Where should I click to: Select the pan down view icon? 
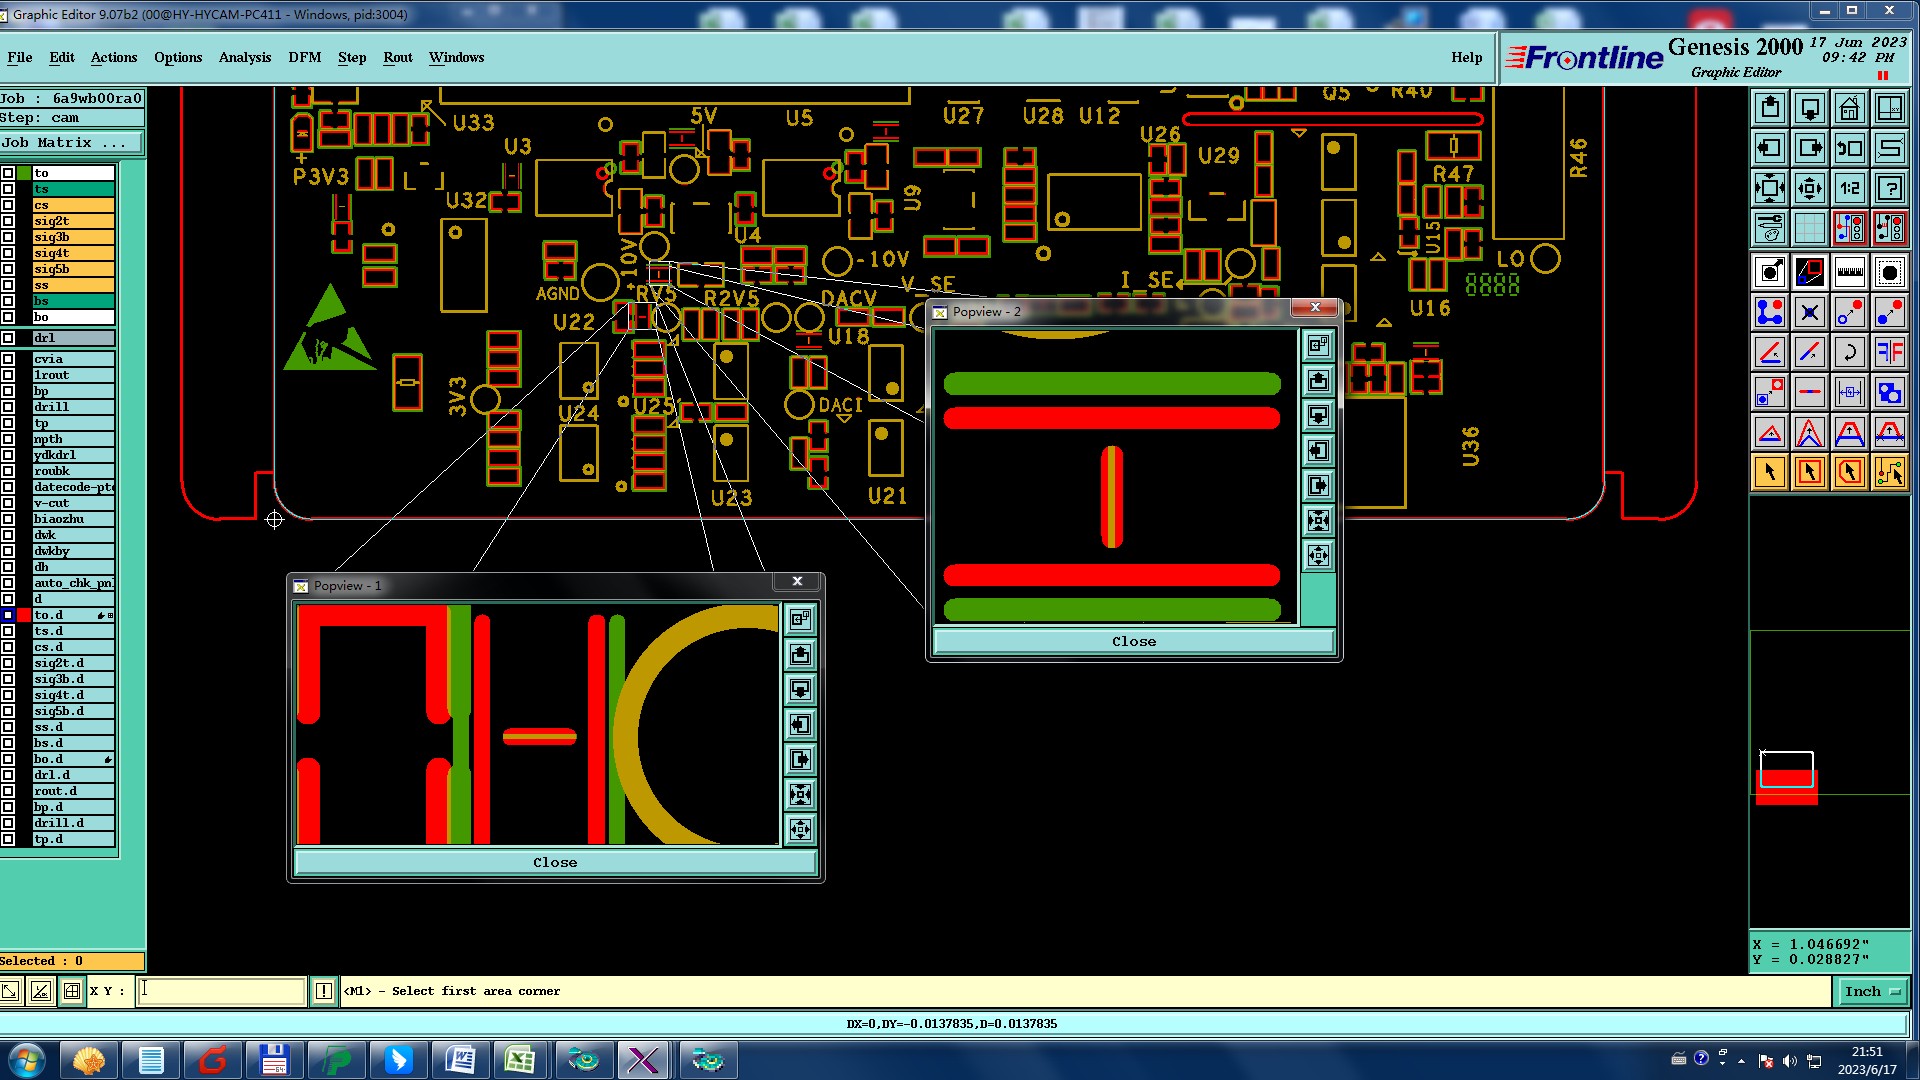click(1809, 108)
